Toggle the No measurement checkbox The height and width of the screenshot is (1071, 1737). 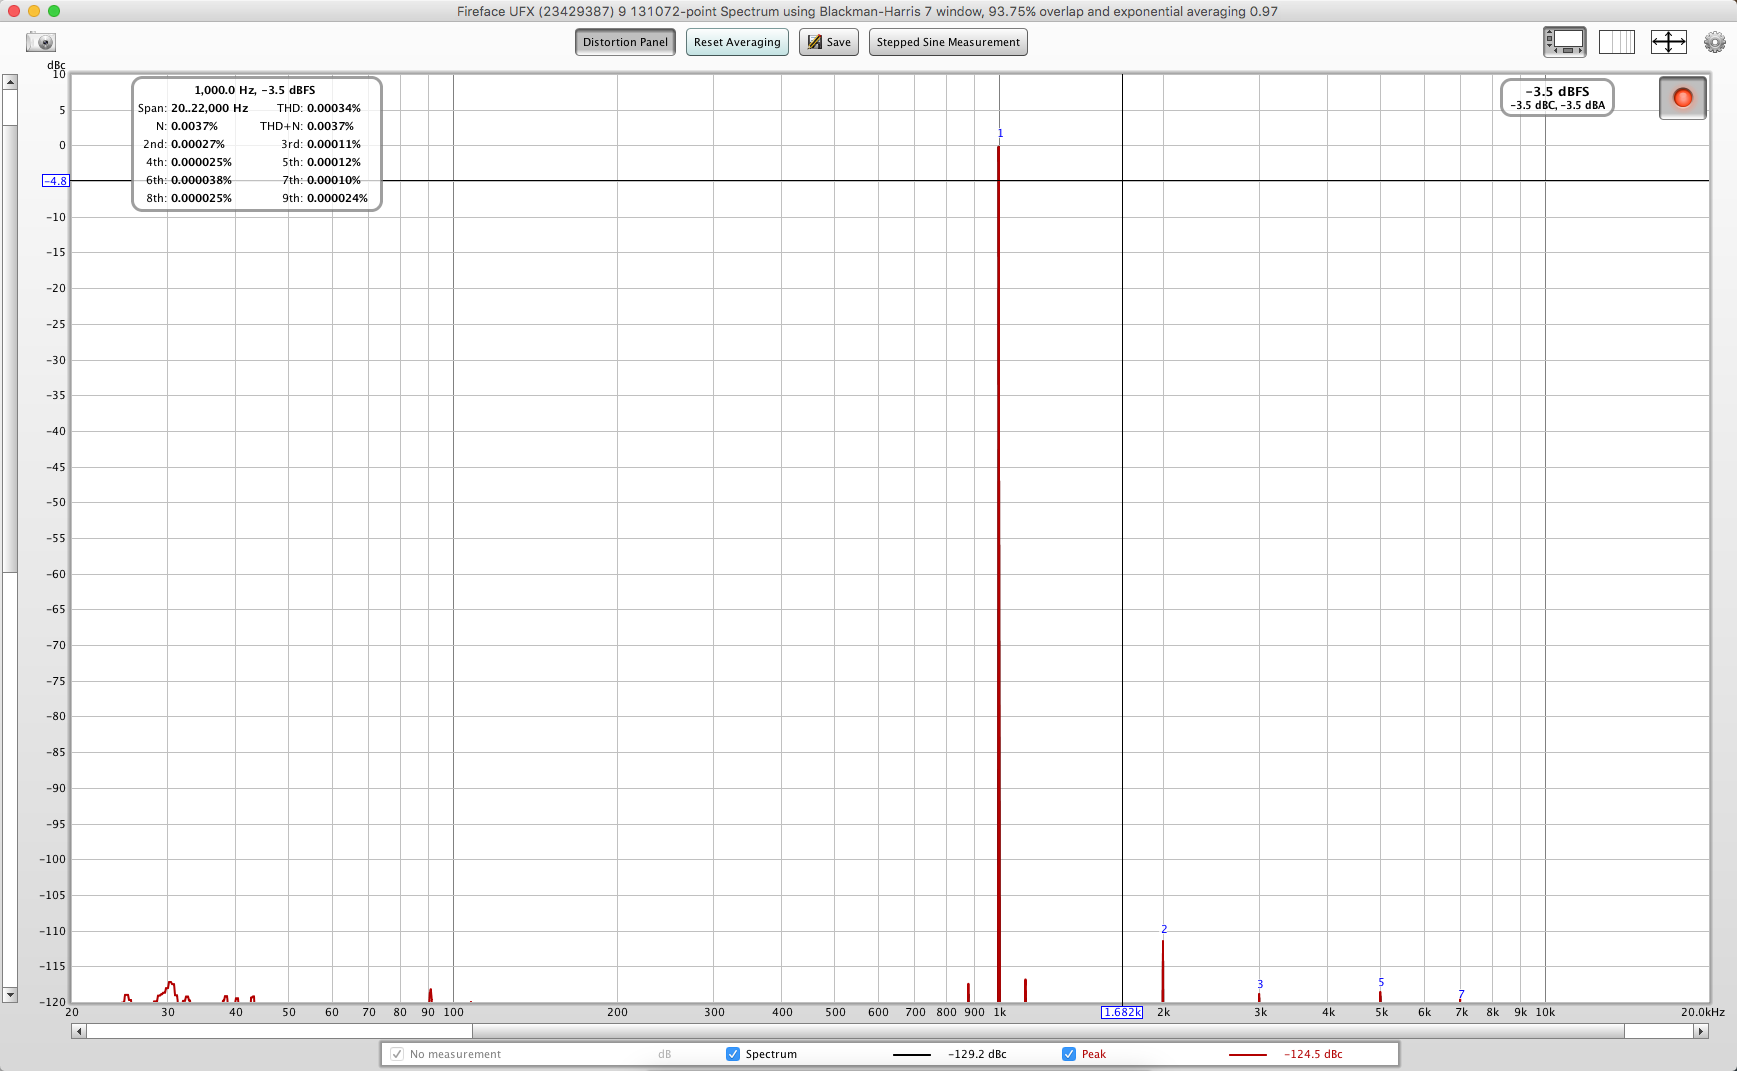click(x=397, y=1054)
